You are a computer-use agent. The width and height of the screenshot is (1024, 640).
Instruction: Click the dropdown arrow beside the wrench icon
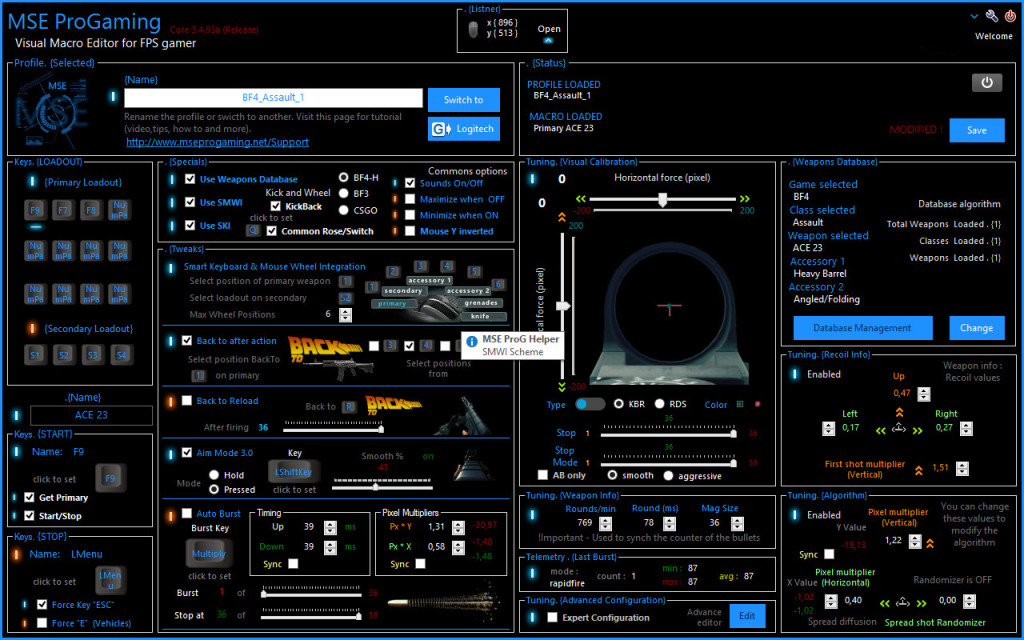[x=975, y=16]
